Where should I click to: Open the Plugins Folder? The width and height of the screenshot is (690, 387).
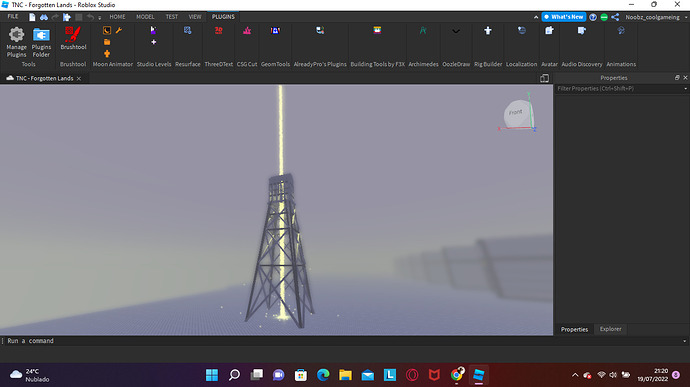[41, 42]
